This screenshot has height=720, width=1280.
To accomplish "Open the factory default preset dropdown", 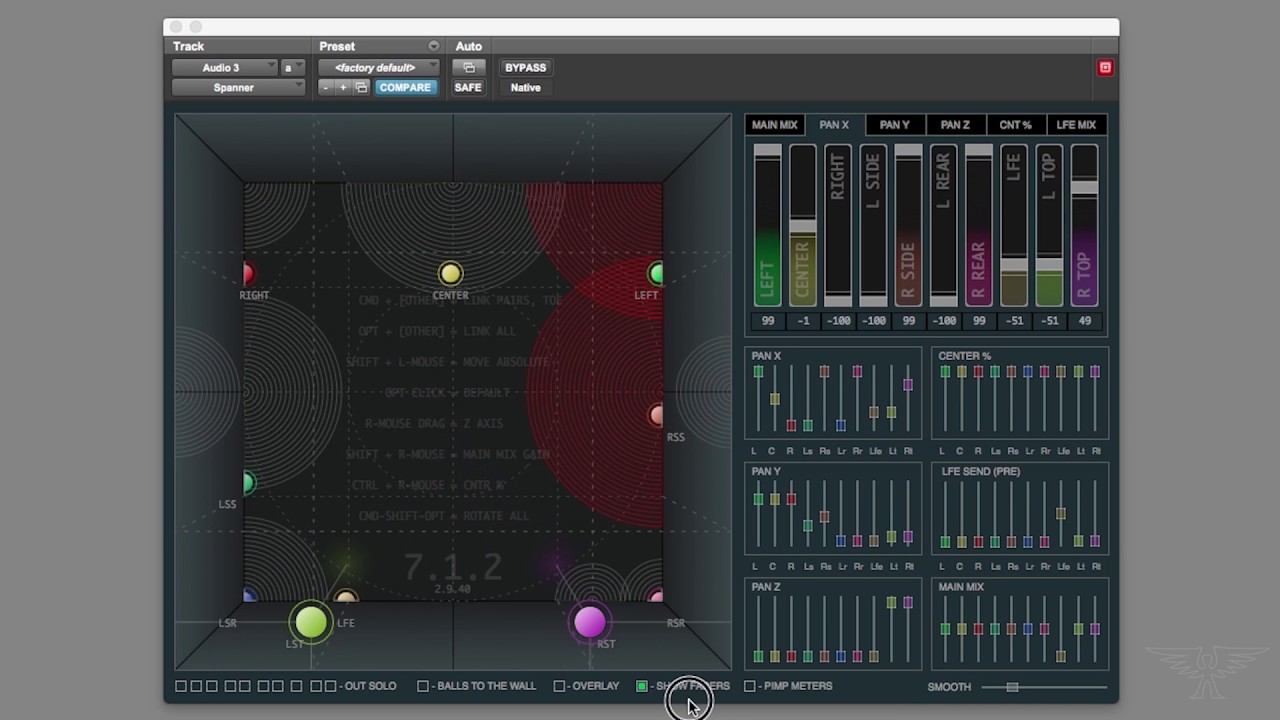I will point(378,67).
